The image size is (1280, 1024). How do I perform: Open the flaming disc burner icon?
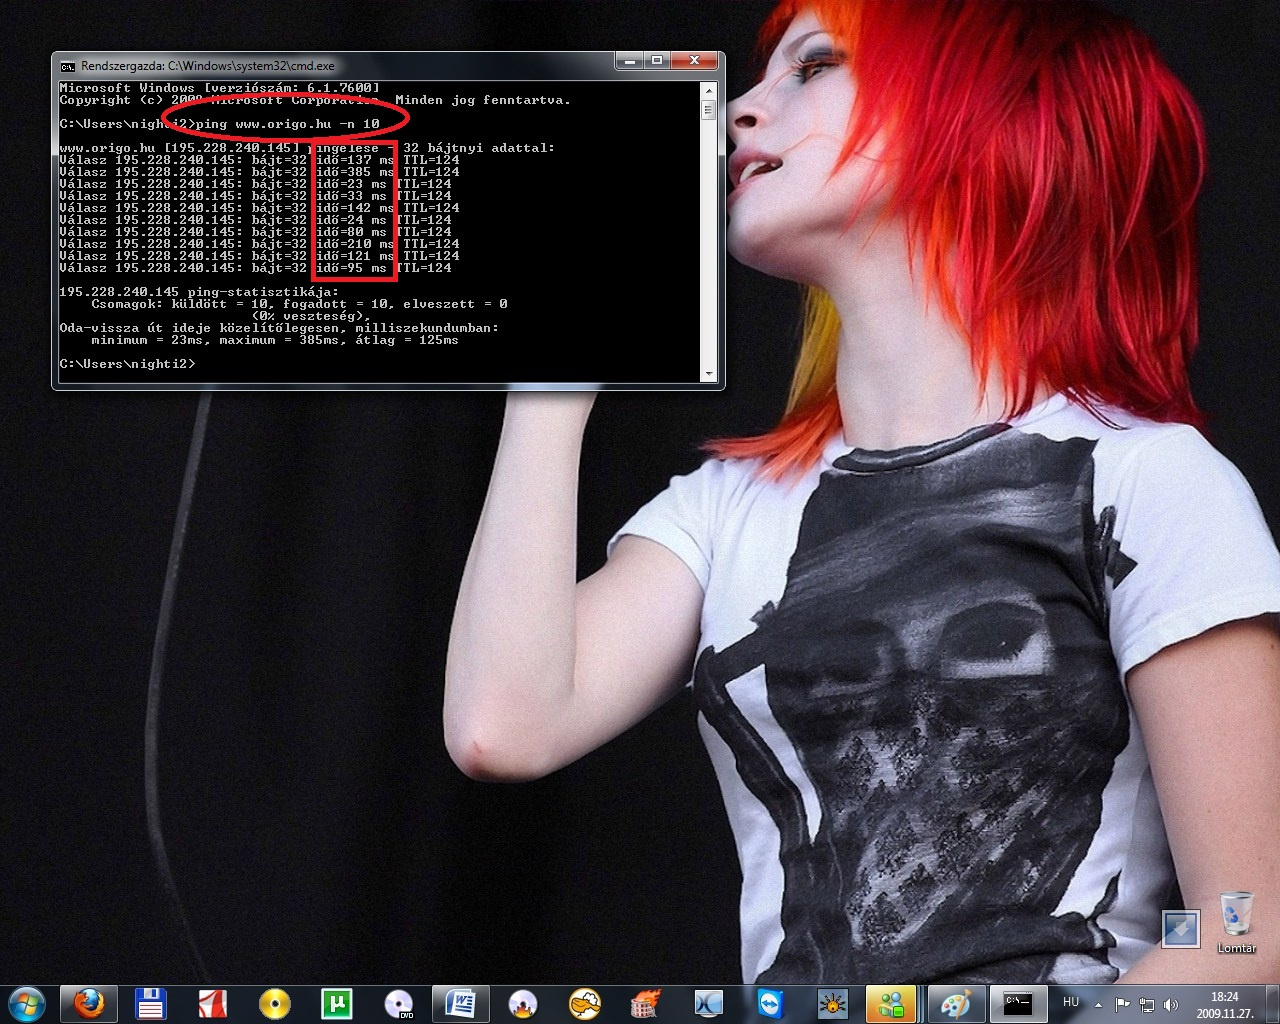523,1003
